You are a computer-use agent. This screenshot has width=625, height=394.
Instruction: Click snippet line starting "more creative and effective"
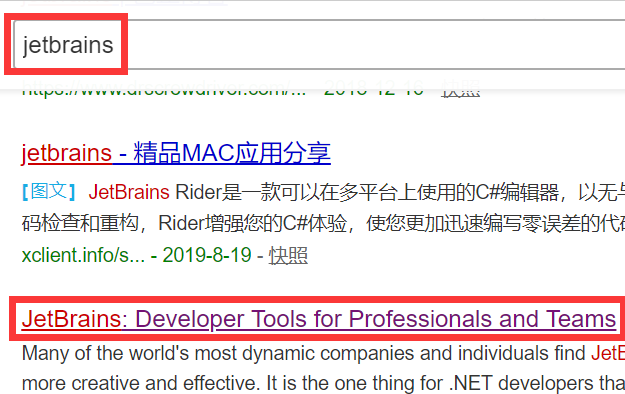point(323,383)
